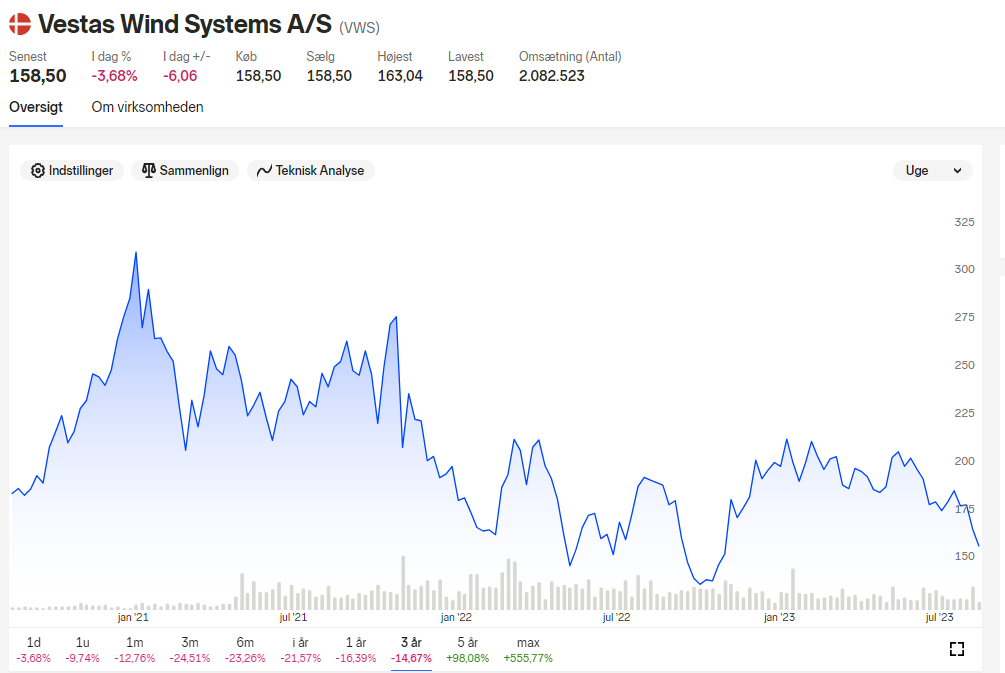Click the 150 price axis label
1005x673 pixels.
point(964,556)
